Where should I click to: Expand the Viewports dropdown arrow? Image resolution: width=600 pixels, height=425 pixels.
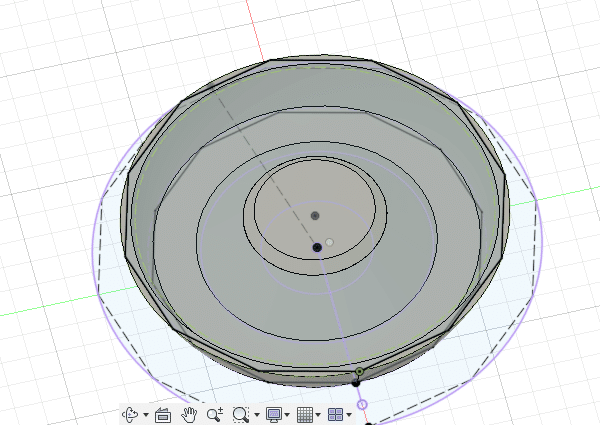pos(349,415)
